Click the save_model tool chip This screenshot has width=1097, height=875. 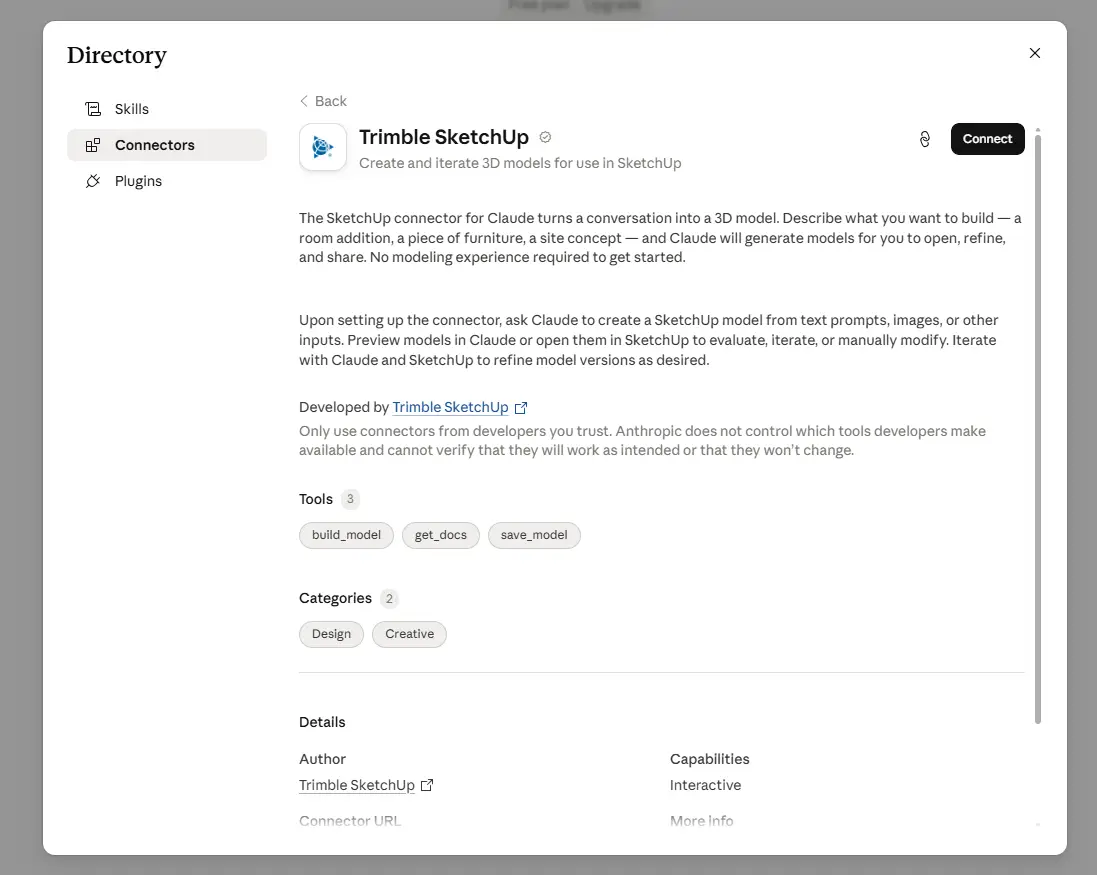point(534,535)
